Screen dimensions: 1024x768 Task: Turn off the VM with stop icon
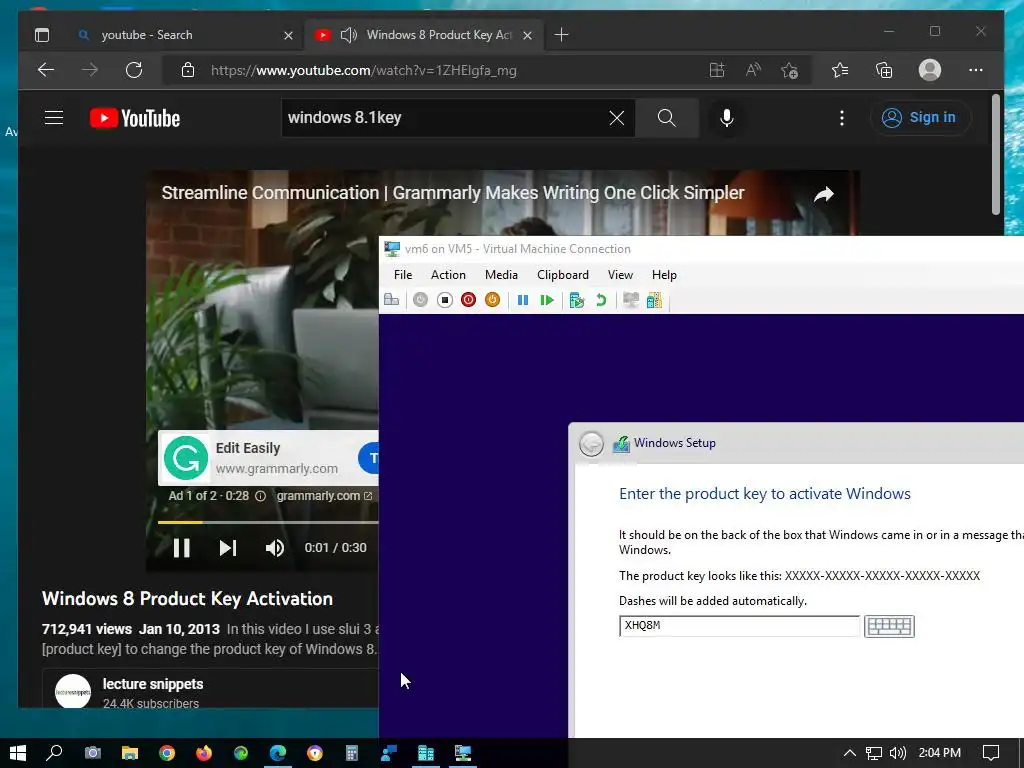[445, 300]
